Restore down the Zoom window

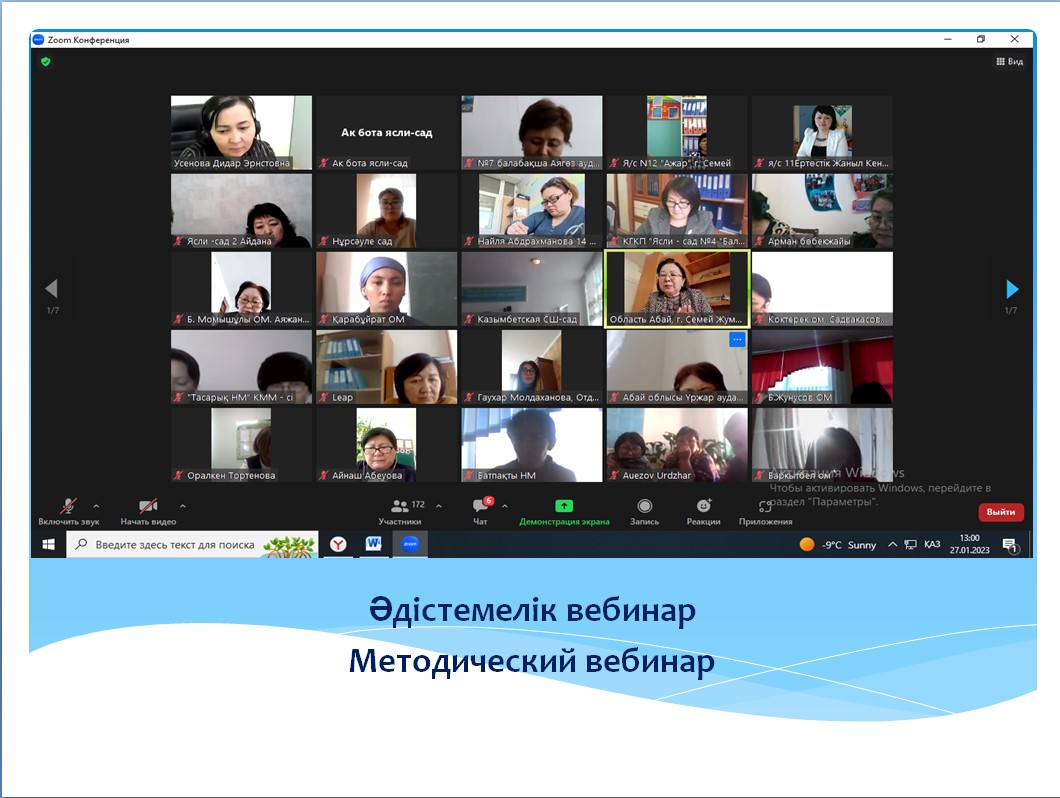tap(981, 39)
